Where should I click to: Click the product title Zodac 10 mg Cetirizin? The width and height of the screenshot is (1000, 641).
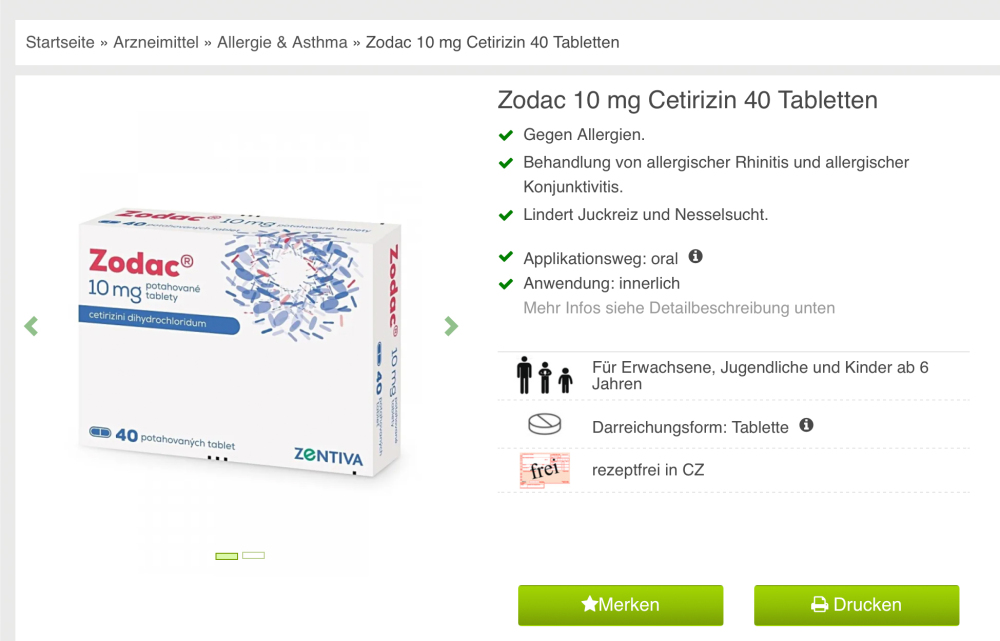[x=688, y=100]
